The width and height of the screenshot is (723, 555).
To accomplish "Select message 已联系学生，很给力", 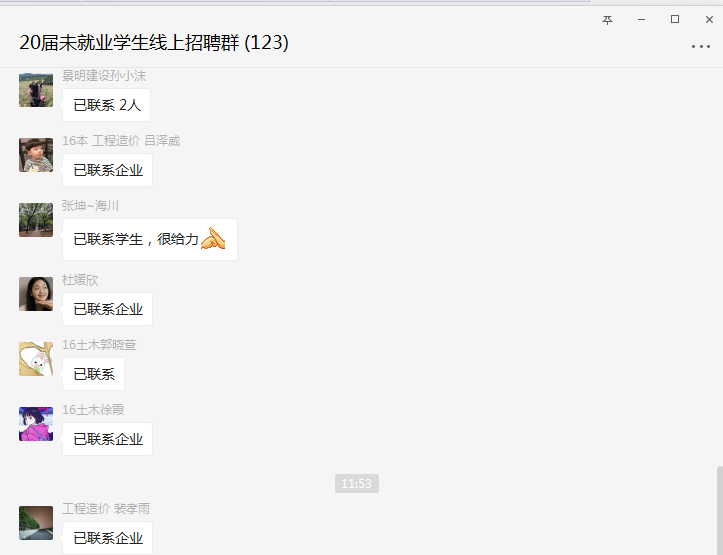I will [150, 240].
